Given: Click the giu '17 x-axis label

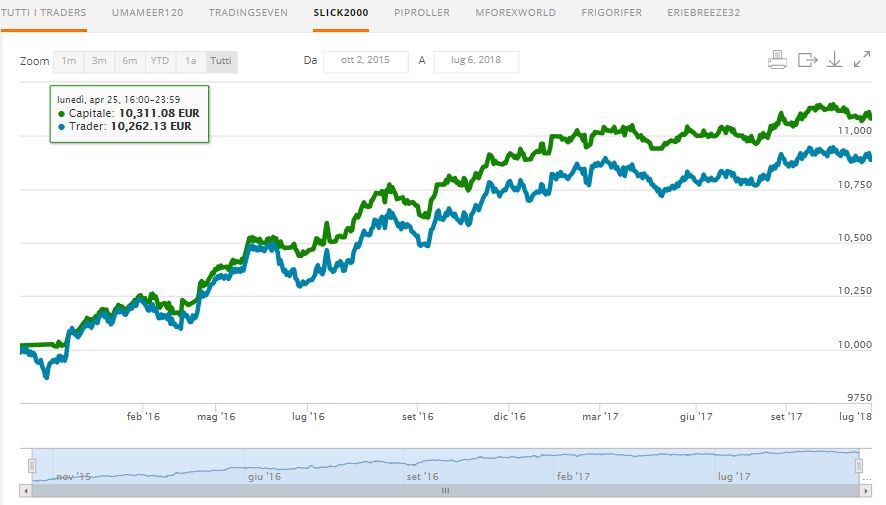Looking at the screenshot, I should click(x=696, y=416).
